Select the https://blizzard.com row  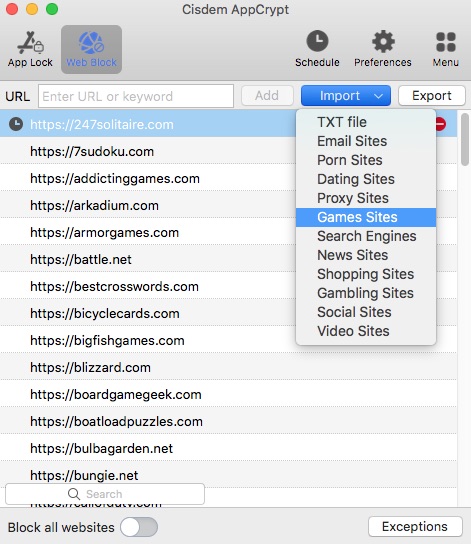click(x=228, y=367)
